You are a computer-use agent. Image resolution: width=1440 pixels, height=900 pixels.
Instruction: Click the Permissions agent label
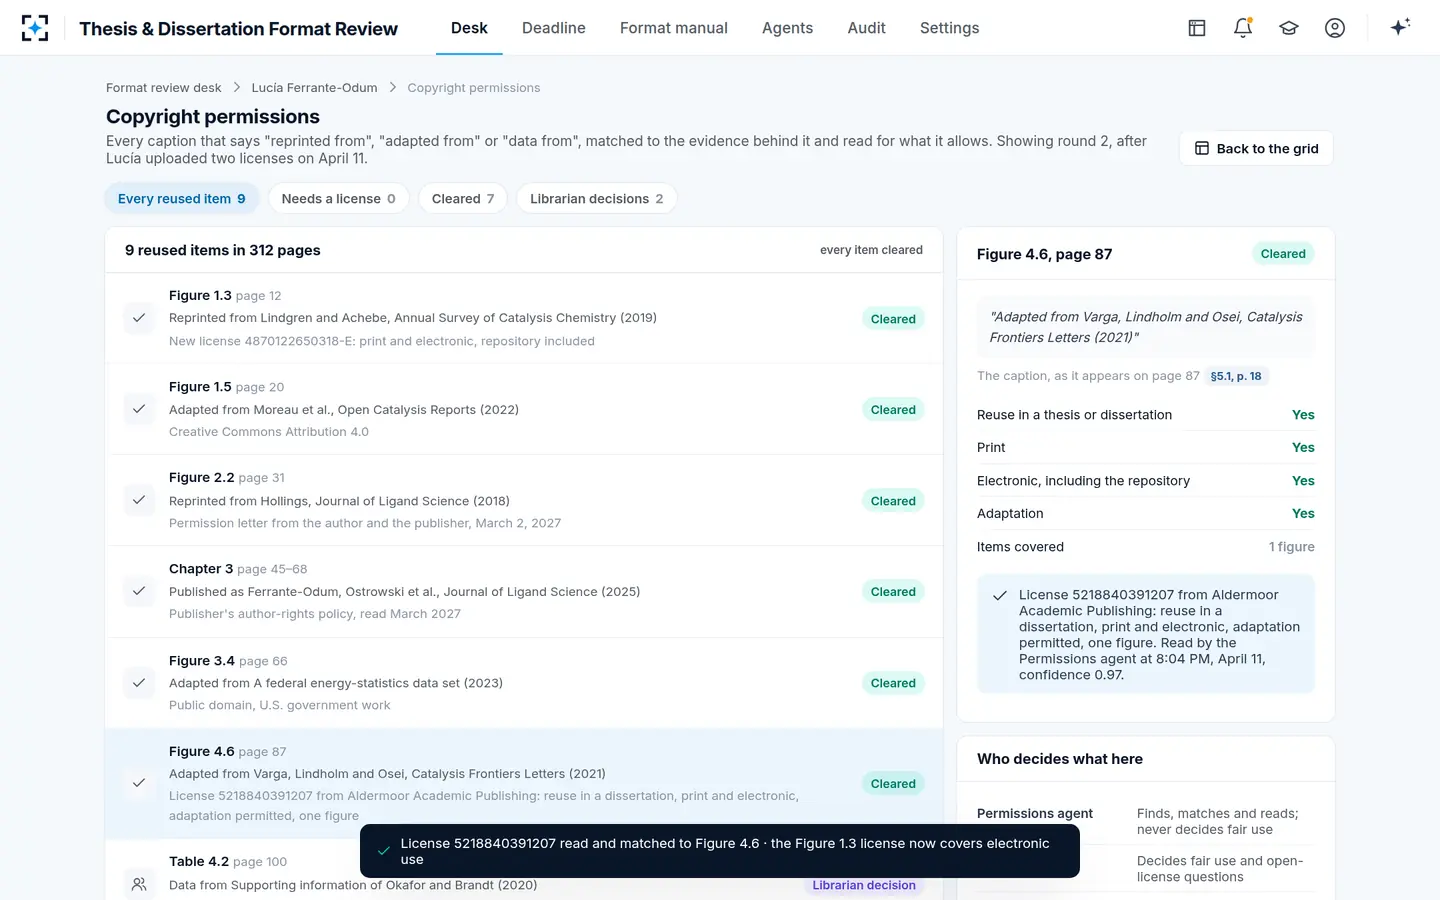(1035, 813)
